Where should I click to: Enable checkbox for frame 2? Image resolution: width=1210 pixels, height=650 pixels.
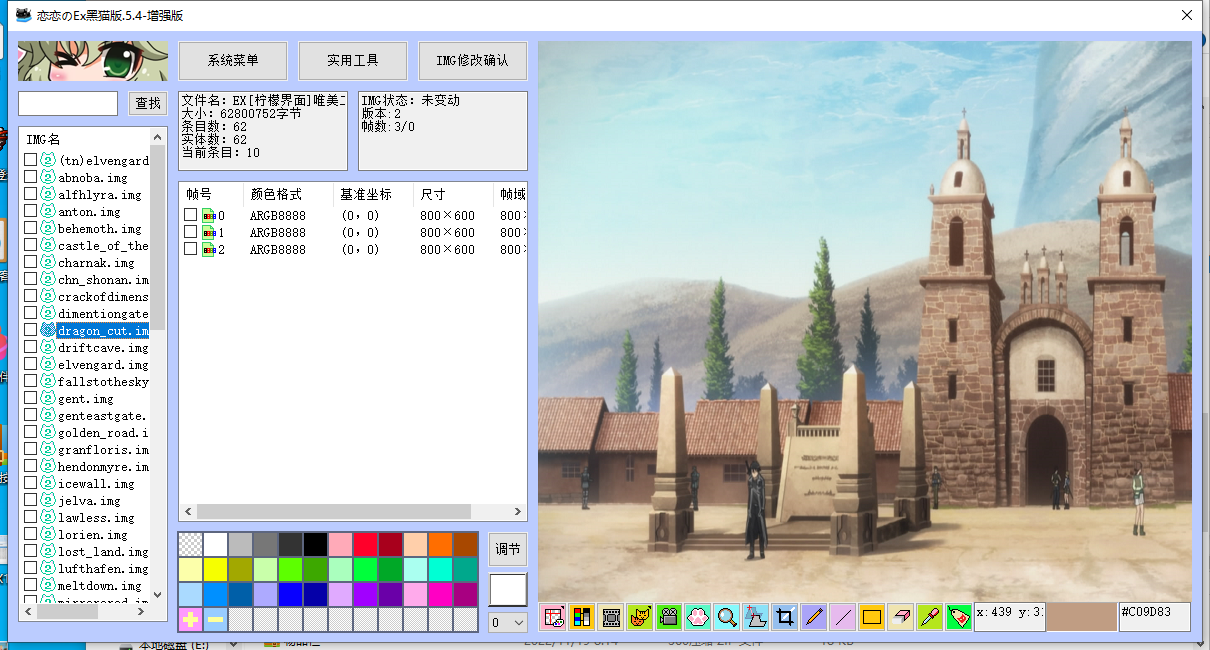(x=190, y=249)
